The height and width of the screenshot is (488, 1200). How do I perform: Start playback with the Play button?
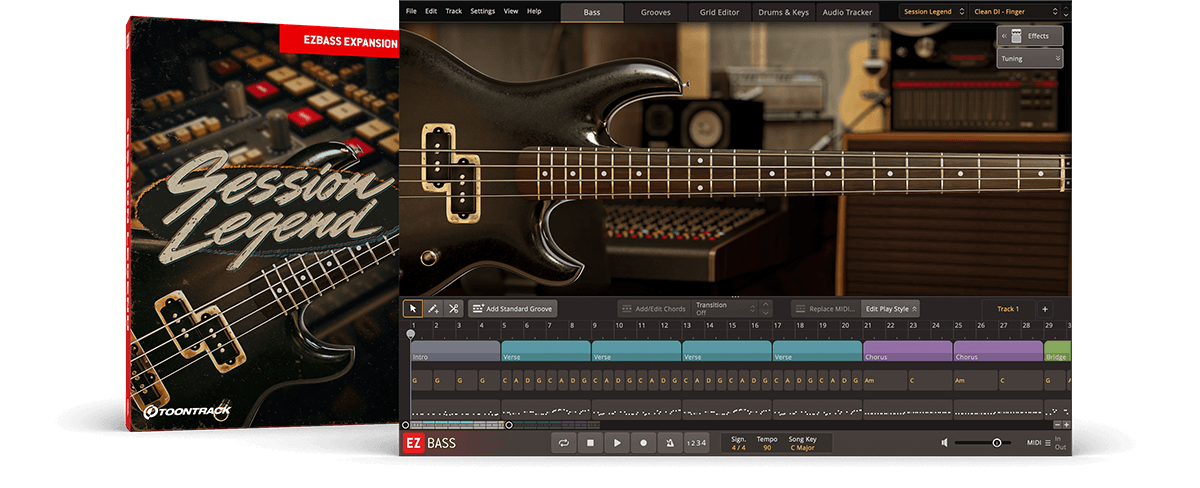617,443
